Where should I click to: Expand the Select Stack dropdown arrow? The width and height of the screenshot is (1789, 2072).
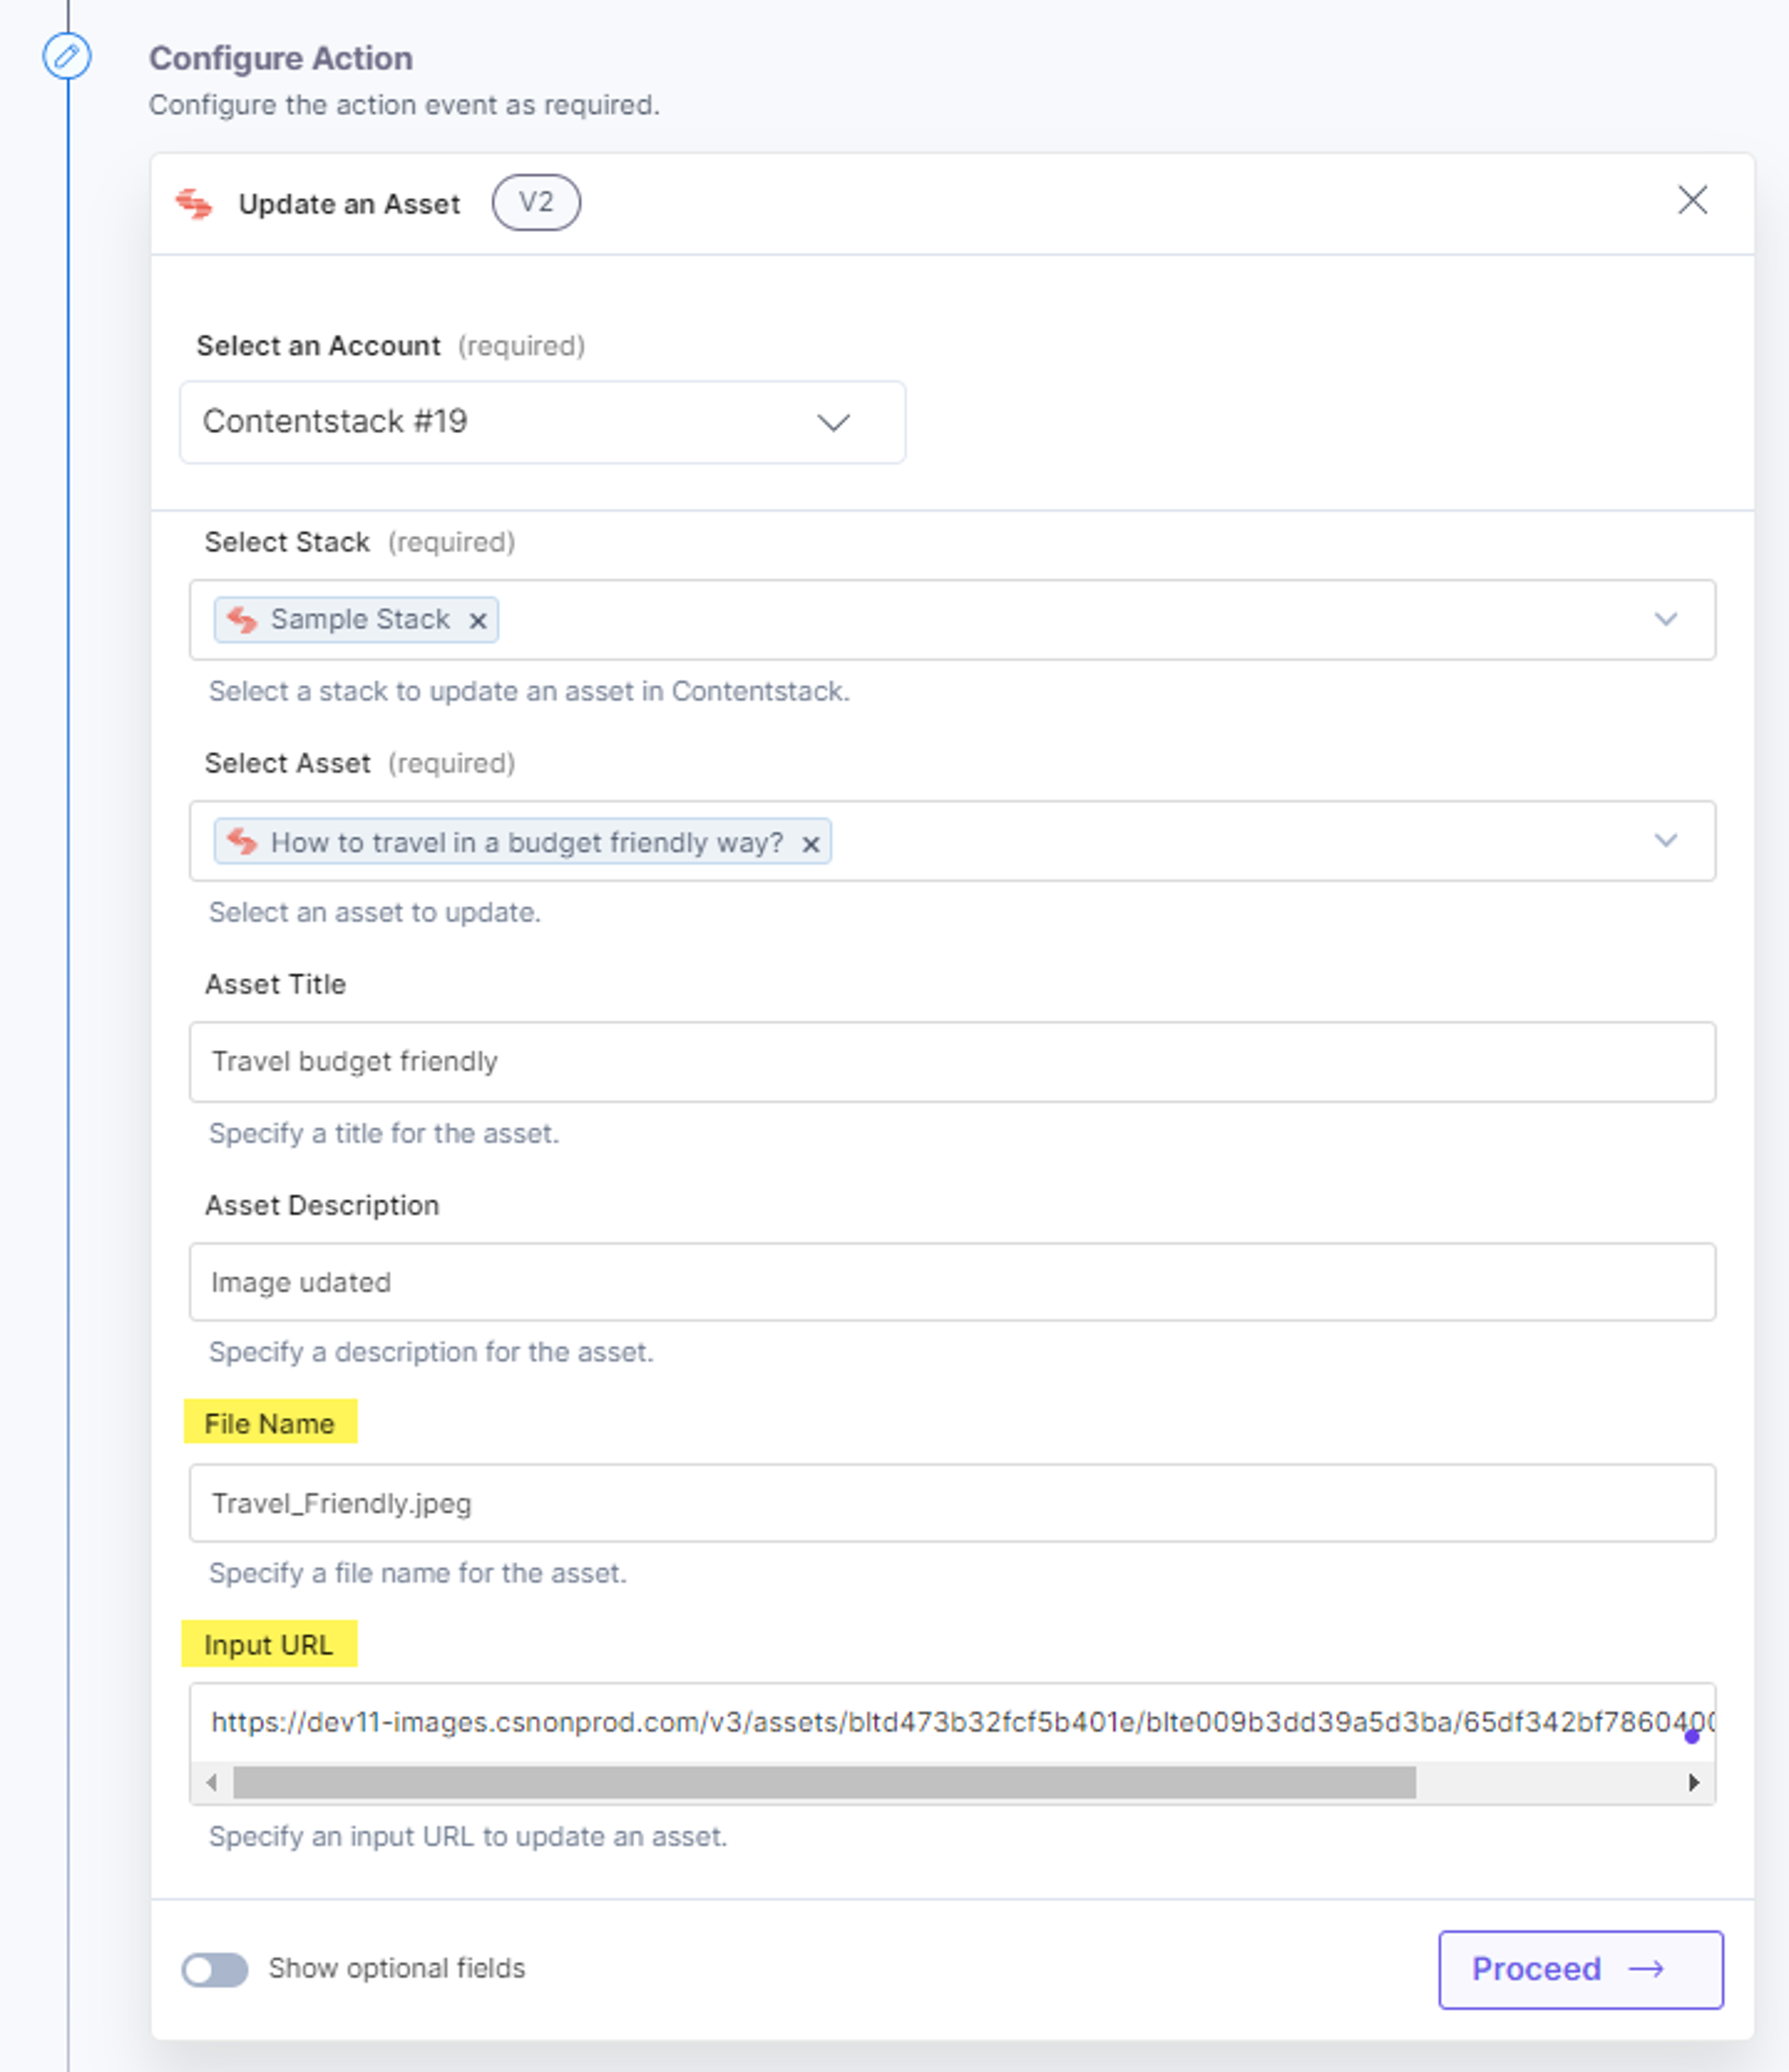pyautogui.click(x=1665, y=619)
